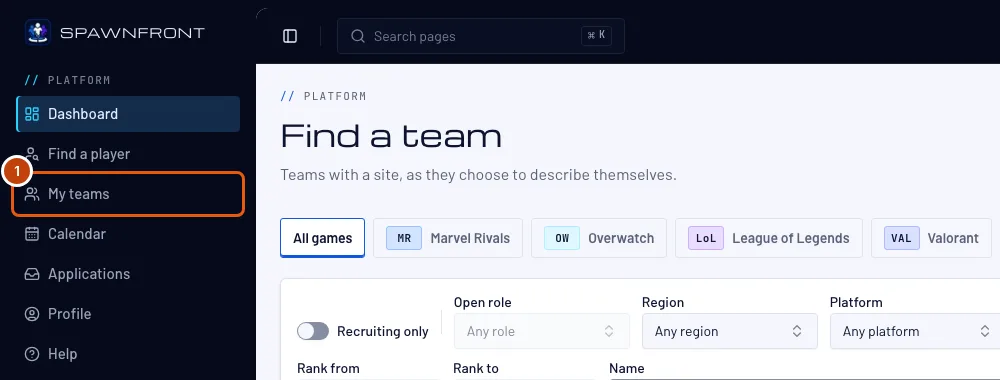The width and height of the screenshot is (1000, 380).
Task: Toggle the sidebar panel icon
Action: coord(290,36)
